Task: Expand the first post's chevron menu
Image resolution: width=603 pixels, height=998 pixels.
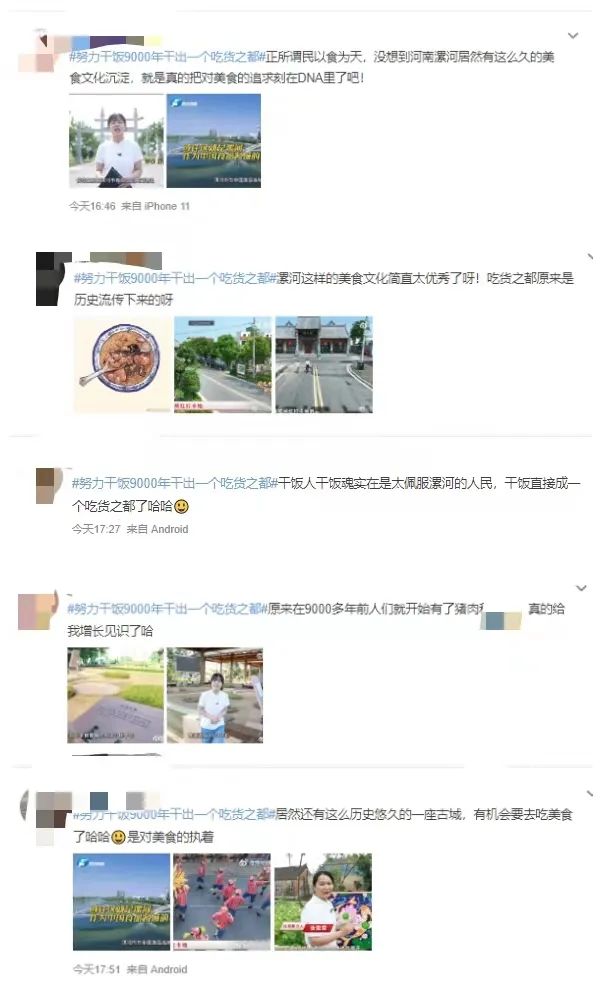Action: coord(572,36)
